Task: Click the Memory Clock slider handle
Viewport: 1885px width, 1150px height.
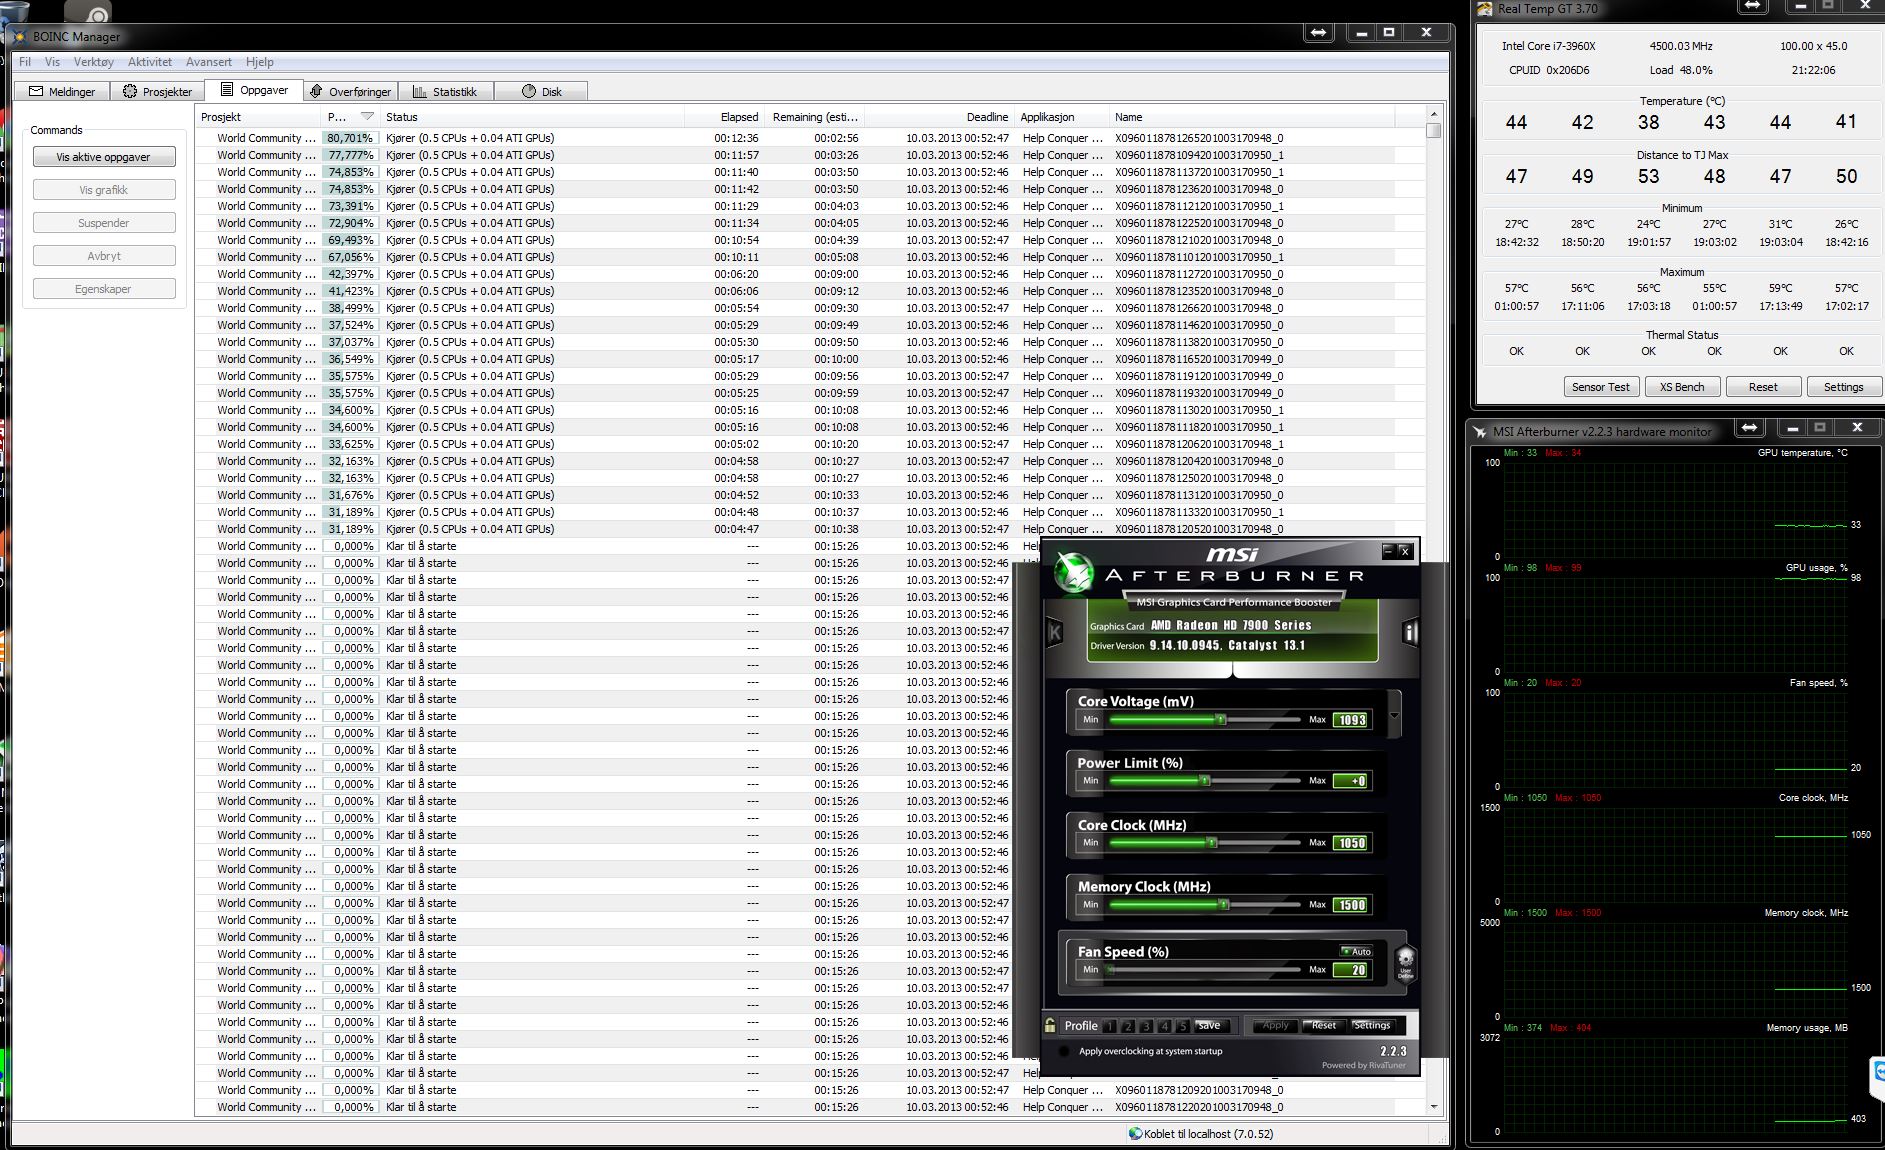Action: tap(1224, 905)
